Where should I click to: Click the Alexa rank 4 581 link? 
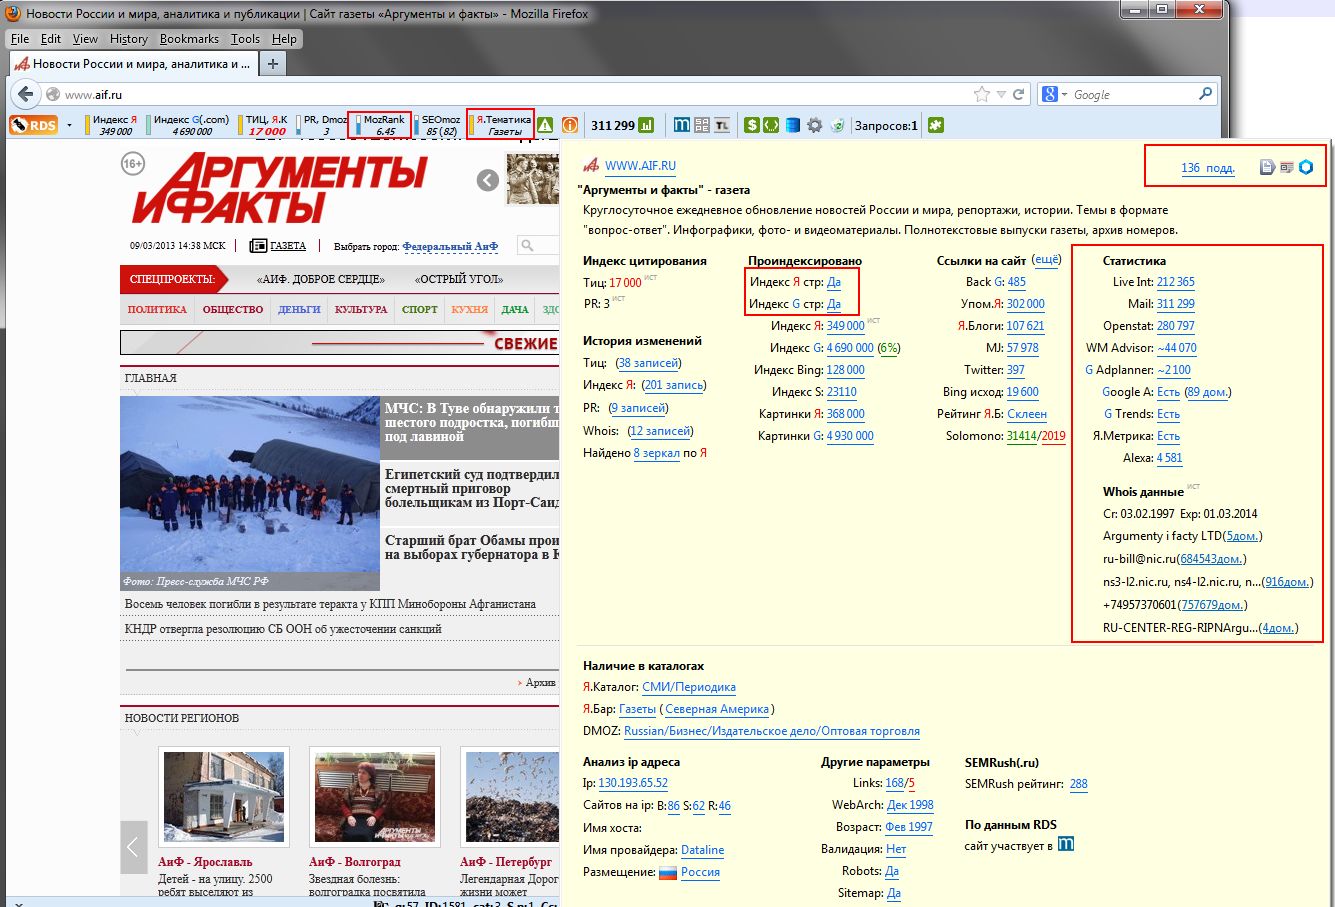[x=1170, y=458]
